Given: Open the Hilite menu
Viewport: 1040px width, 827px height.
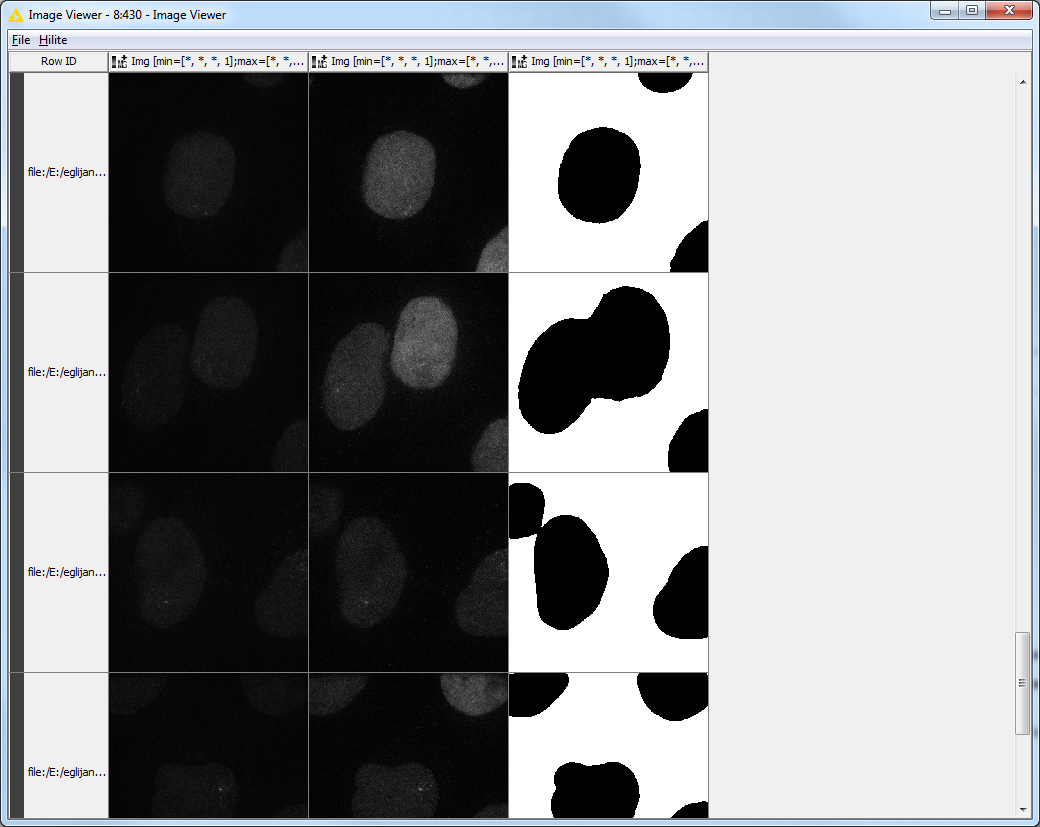Looking at the screenshot, I should coord(53,40).
